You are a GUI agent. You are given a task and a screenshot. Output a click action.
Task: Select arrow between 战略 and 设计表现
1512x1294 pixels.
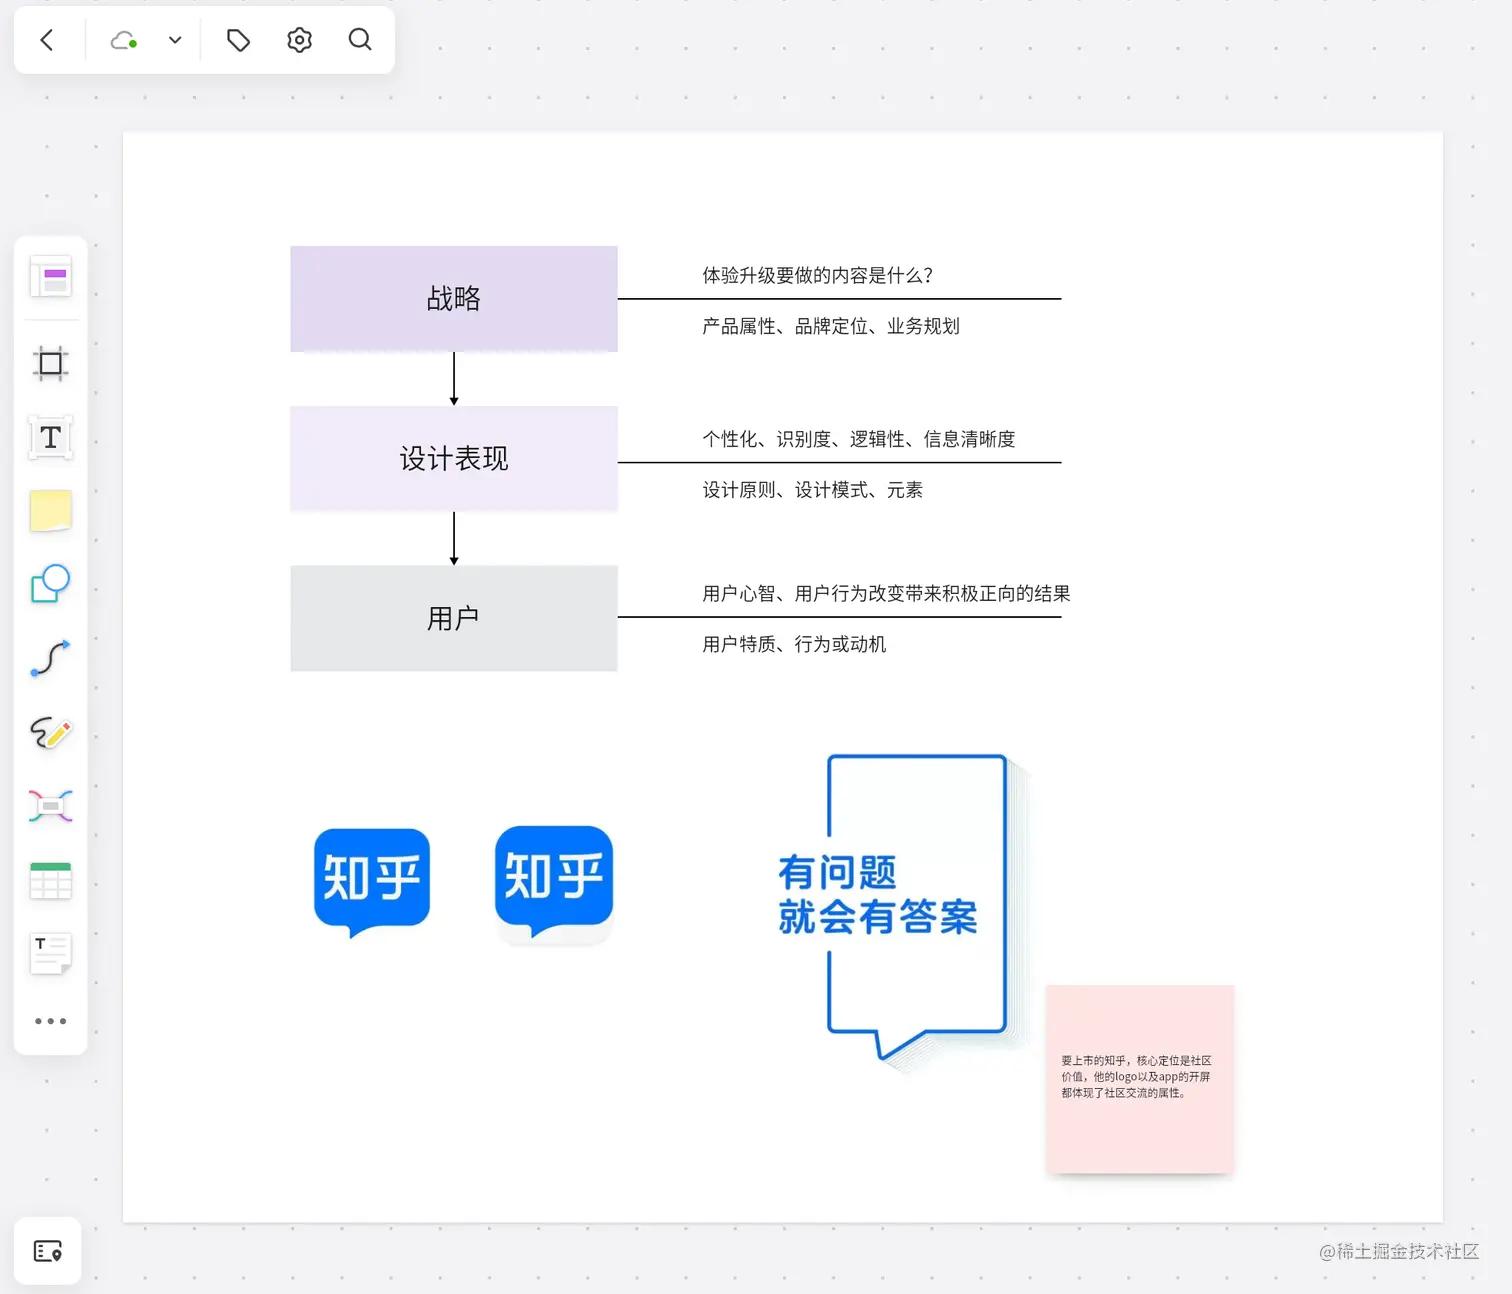(454, 379)
